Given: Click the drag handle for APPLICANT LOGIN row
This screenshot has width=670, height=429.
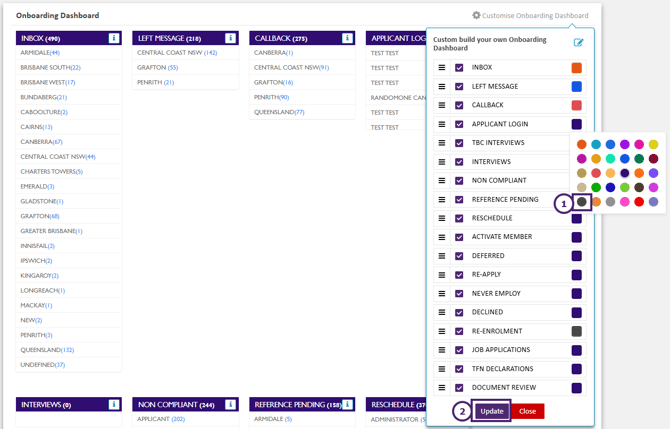Looking at the screenshot, I should click(x=442, y=124).
